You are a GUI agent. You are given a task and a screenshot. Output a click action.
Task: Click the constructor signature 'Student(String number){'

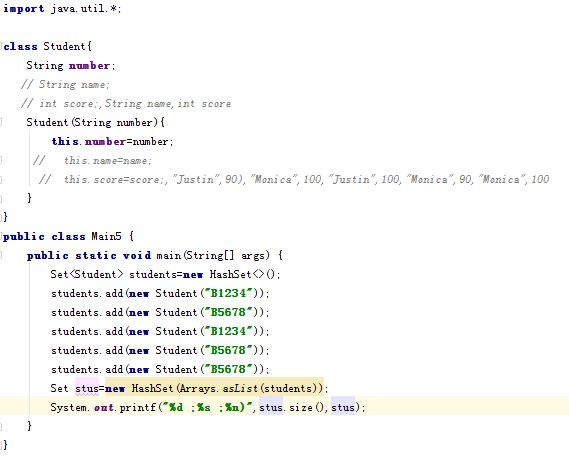95,122
